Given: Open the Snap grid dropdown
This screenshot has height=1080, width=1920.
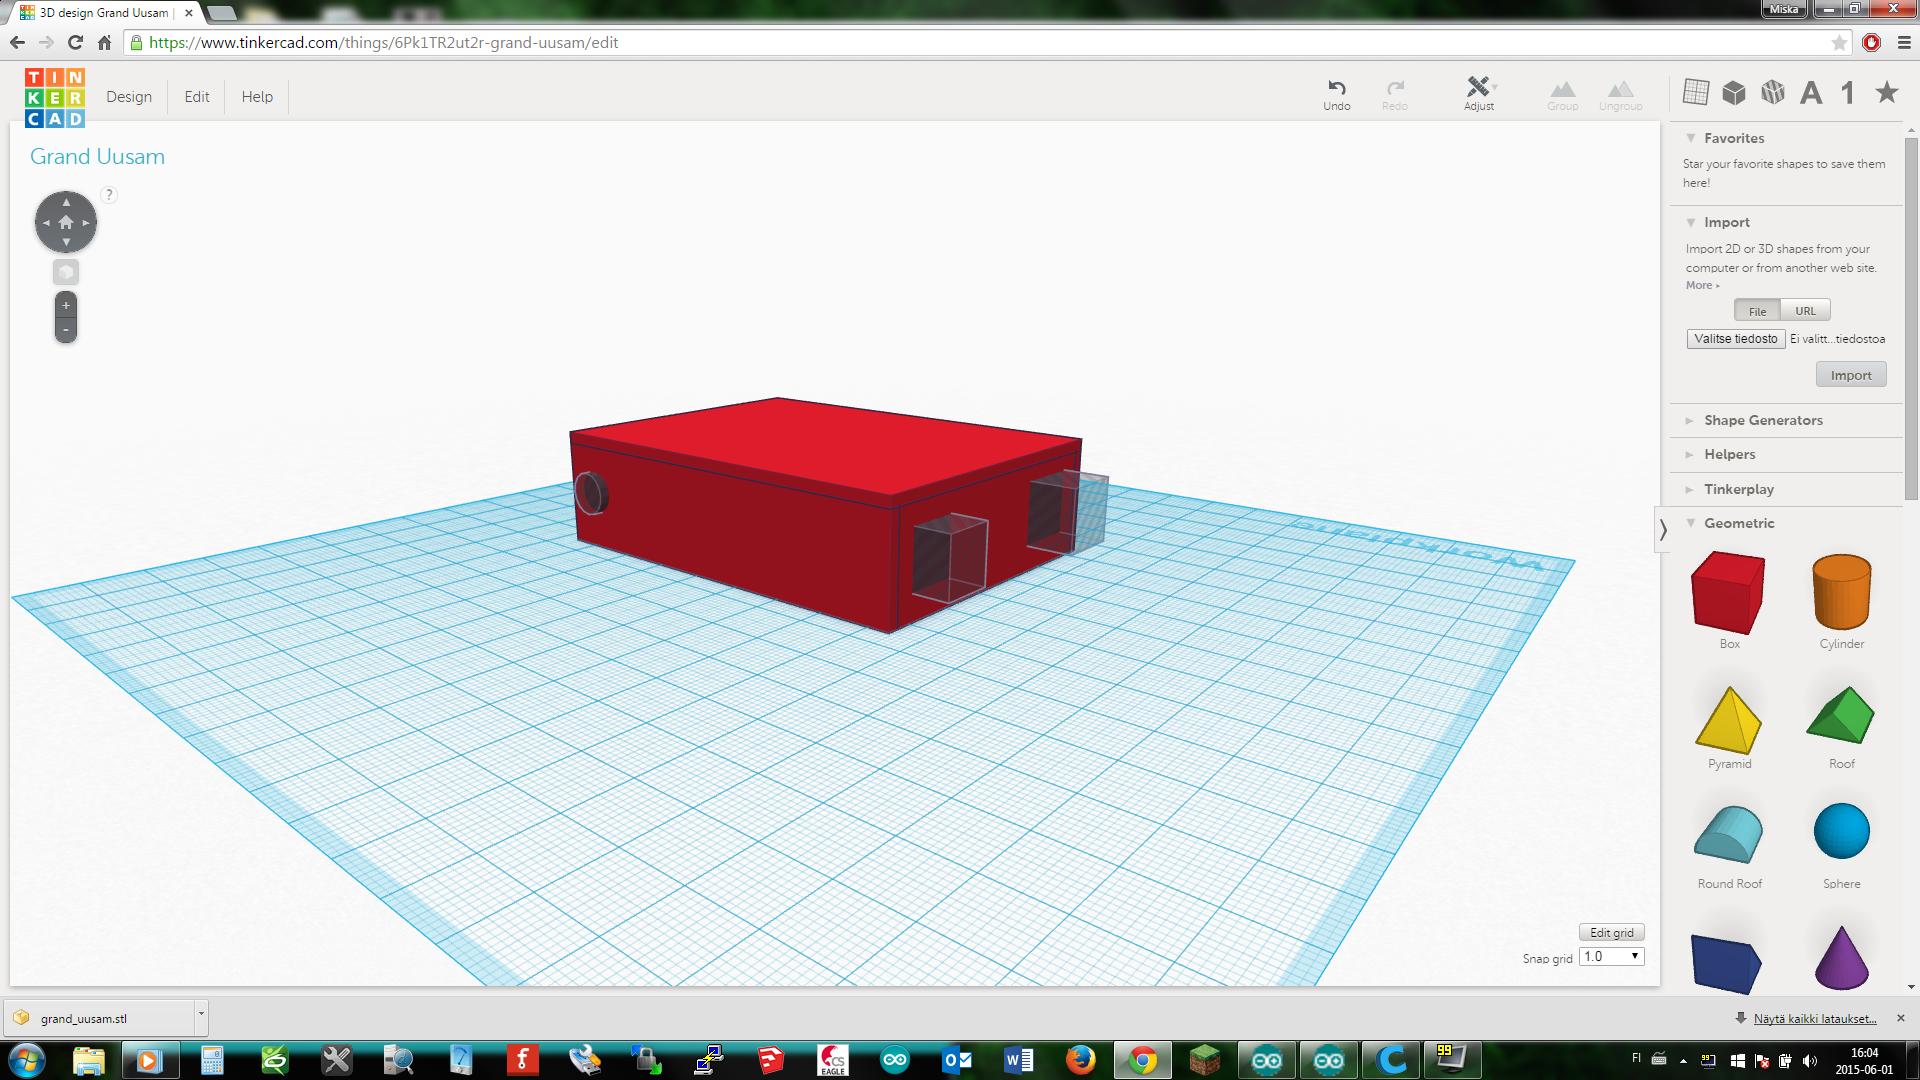Looking at the screenshot, I should [x=1611, y=957].
